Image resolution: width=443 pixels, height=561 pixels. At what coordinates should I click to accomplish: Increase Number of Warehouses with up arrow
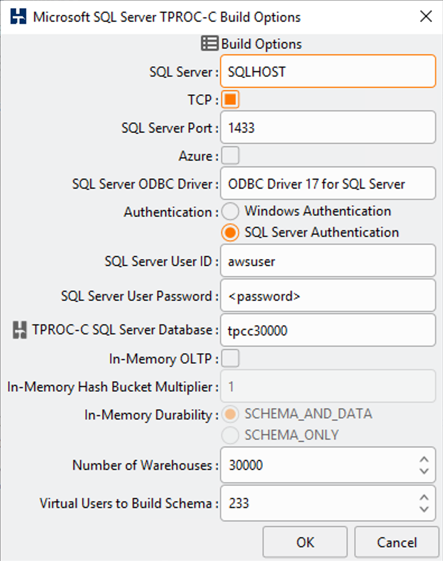click(424, 459)
